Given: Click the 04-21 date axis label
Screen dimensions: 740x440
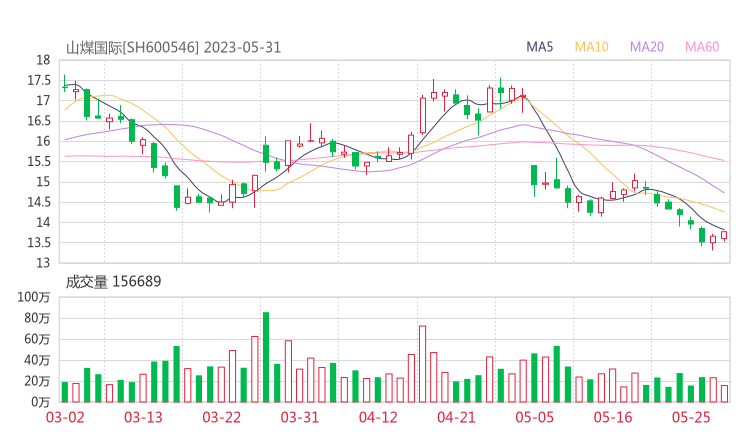Looking at the screenshot, I should pos(456,417).
